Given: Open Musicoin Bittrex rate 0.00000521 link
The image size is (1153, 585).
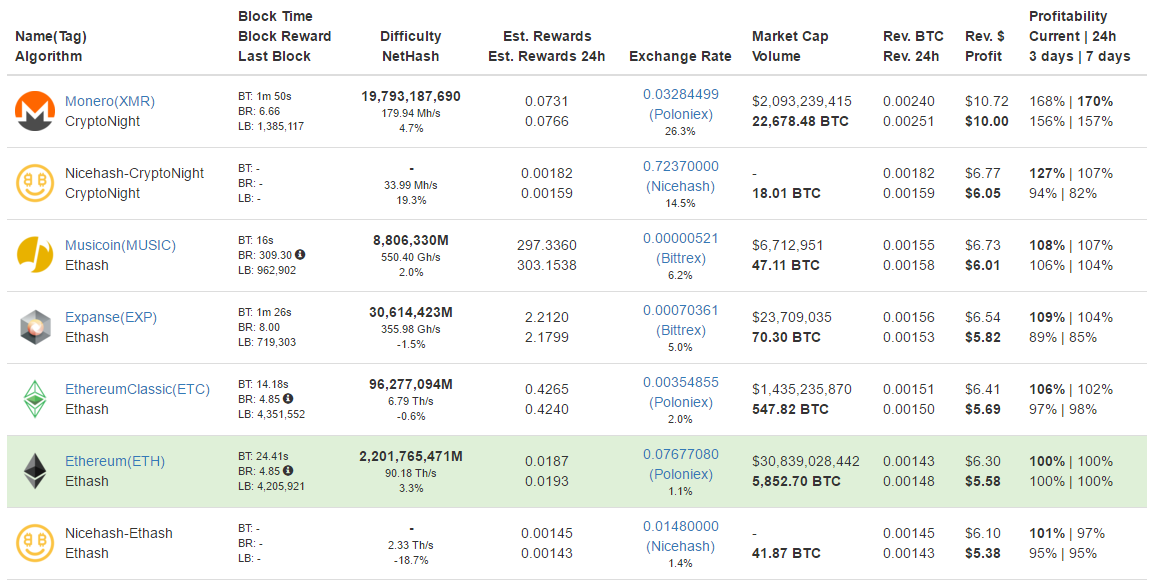Looking at the screenshot, I should coord(681,238).
